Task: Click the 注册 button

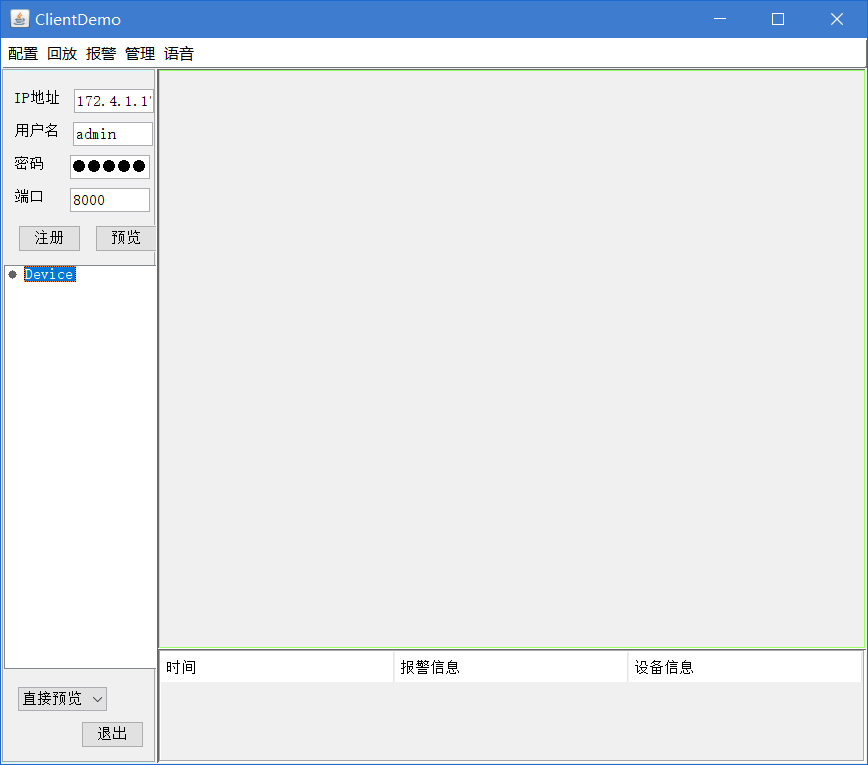Action: point(49,238)
